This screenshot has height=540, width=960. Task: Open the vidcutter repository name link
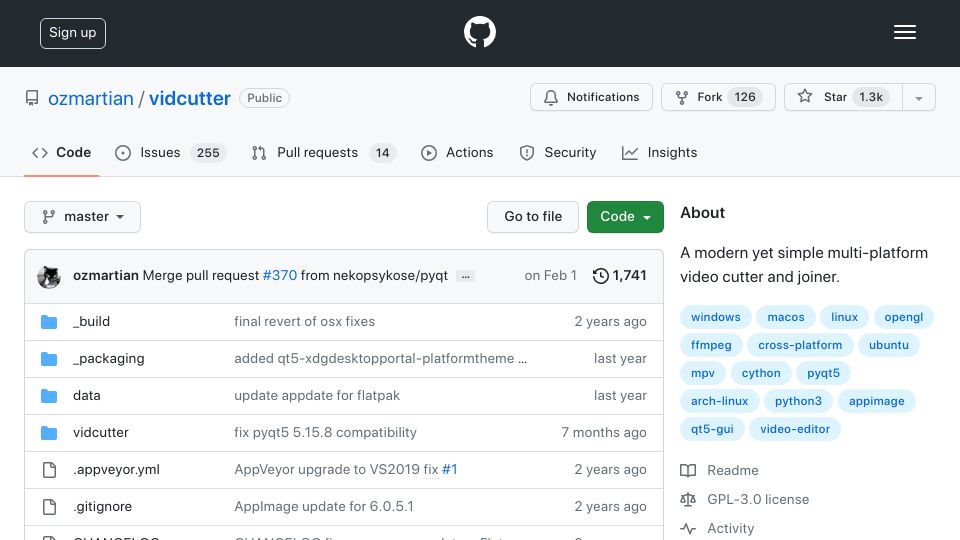pyautogui.click(x=190, y=99)
